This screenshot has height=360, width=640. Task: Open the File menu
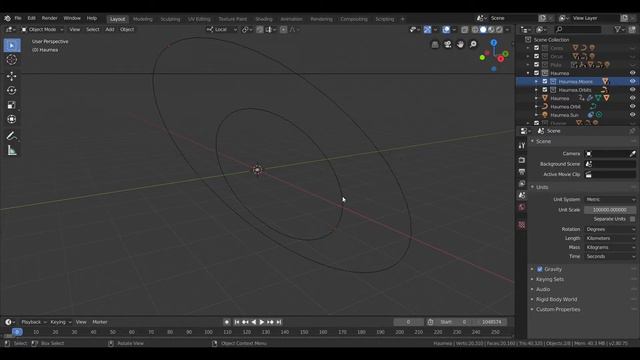click(18, 18)
